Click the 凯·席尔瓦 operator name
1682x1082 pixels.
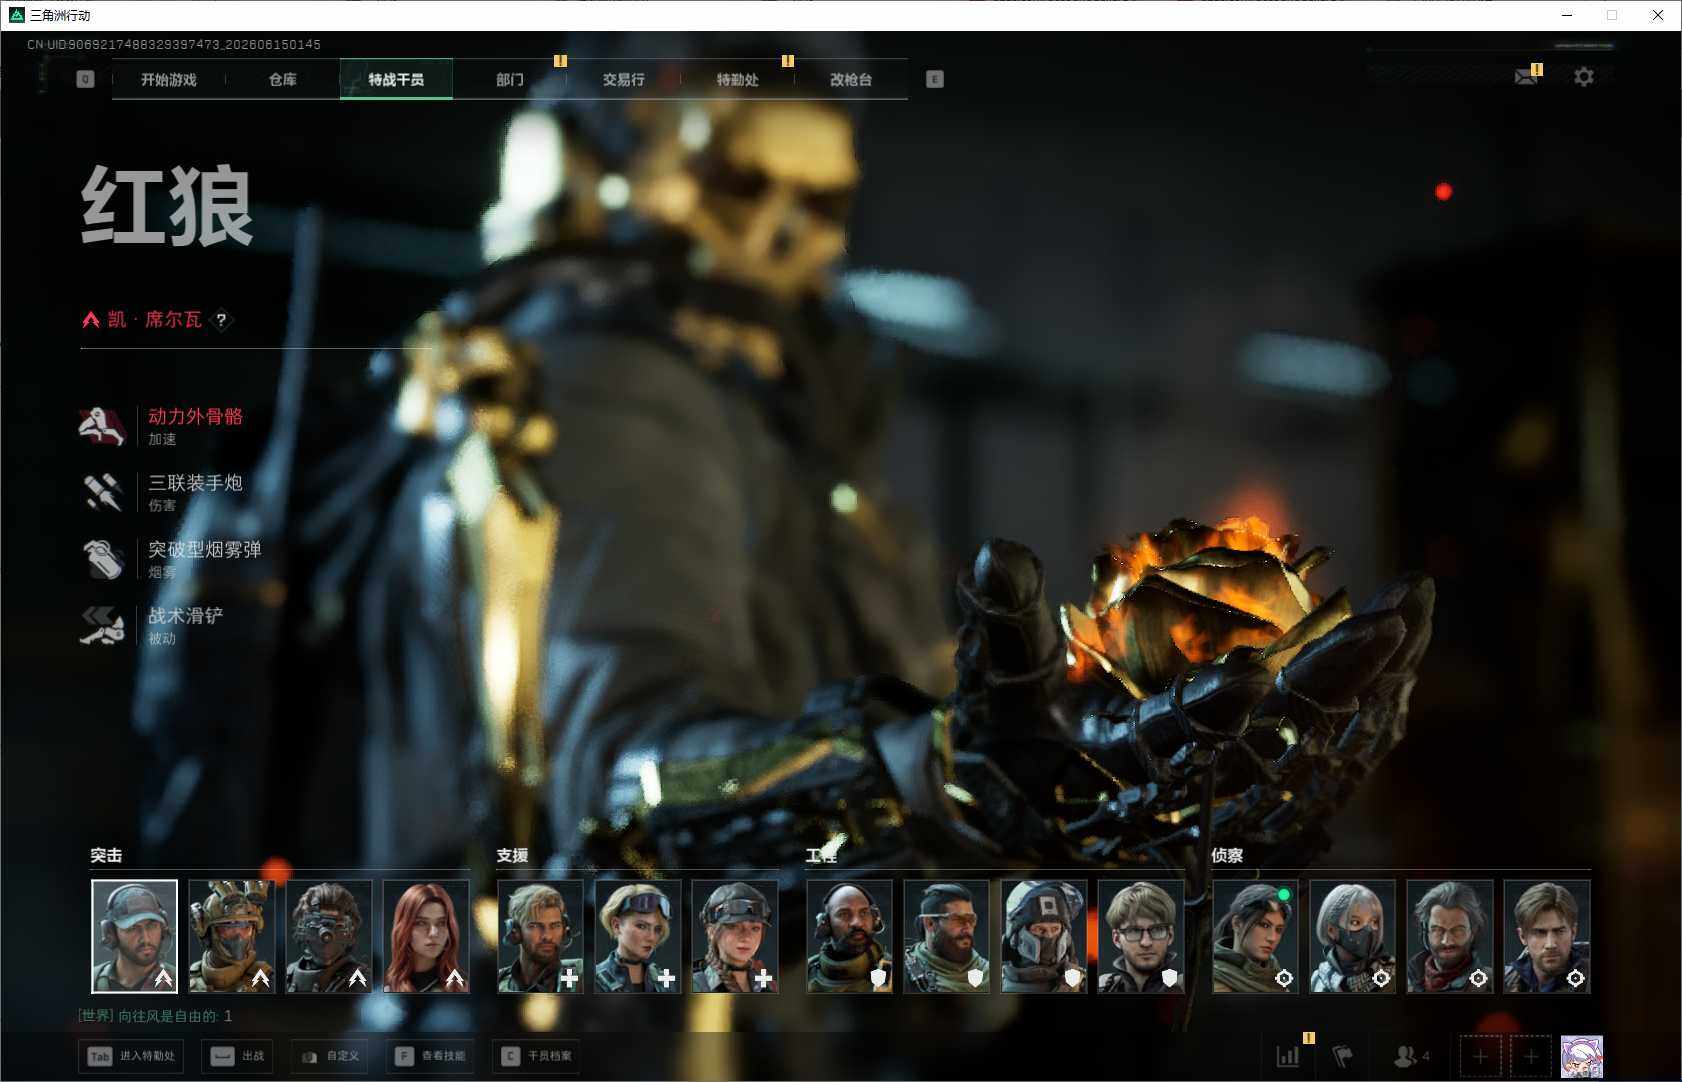[x=155, y=320]
